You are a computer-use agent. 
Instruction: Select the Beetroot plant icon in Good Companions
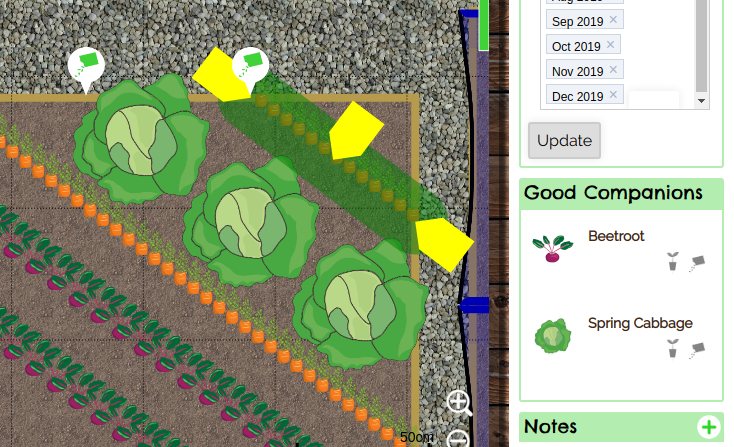[552, 248]
